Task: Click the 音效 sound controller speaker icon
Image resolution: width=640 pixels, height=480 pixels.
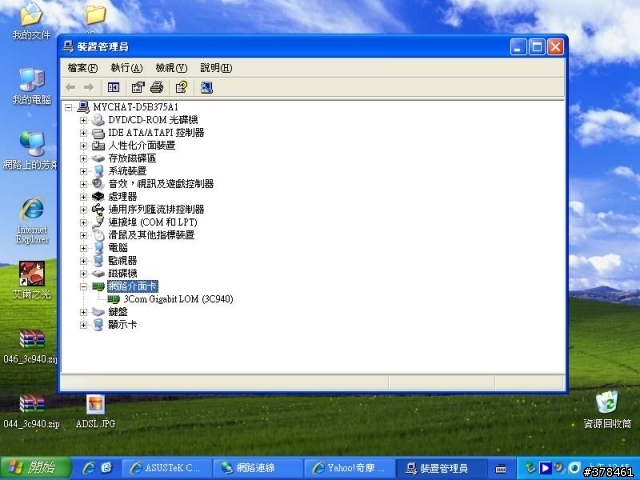Action: [x=98, y=184]
